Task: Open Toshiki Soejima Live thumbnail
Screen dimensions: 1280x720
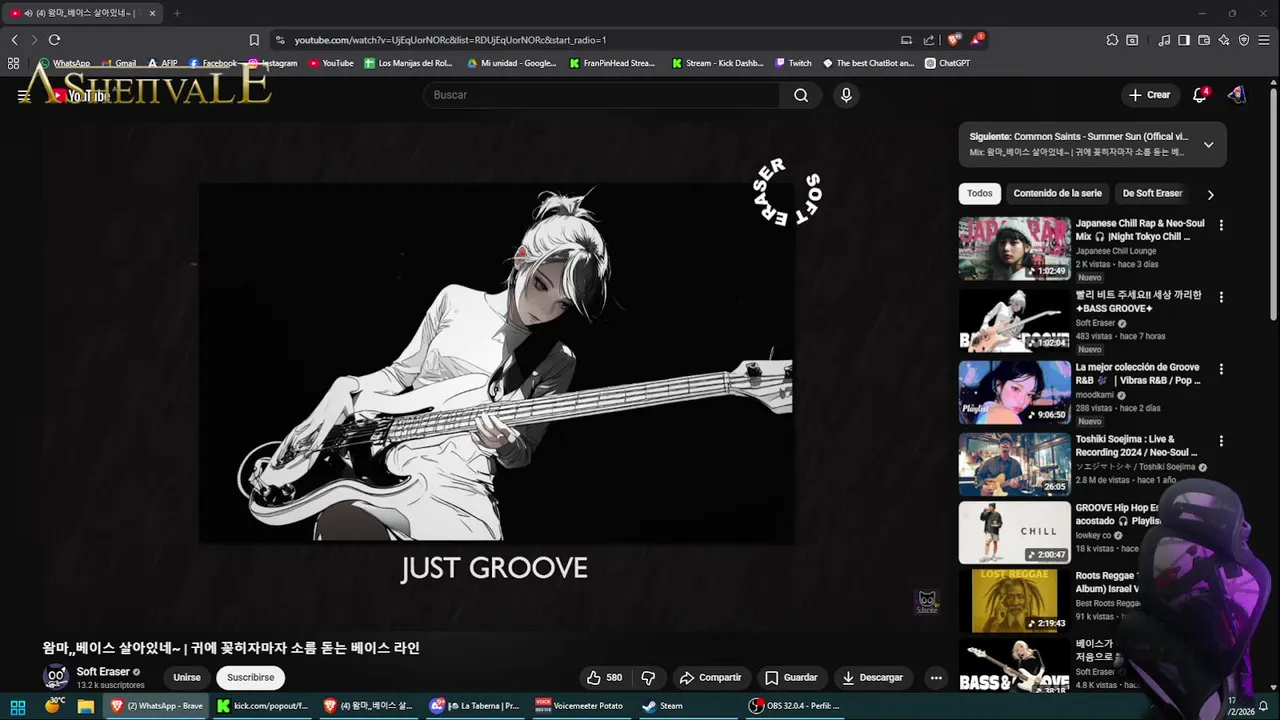Action: (1014, 465)
